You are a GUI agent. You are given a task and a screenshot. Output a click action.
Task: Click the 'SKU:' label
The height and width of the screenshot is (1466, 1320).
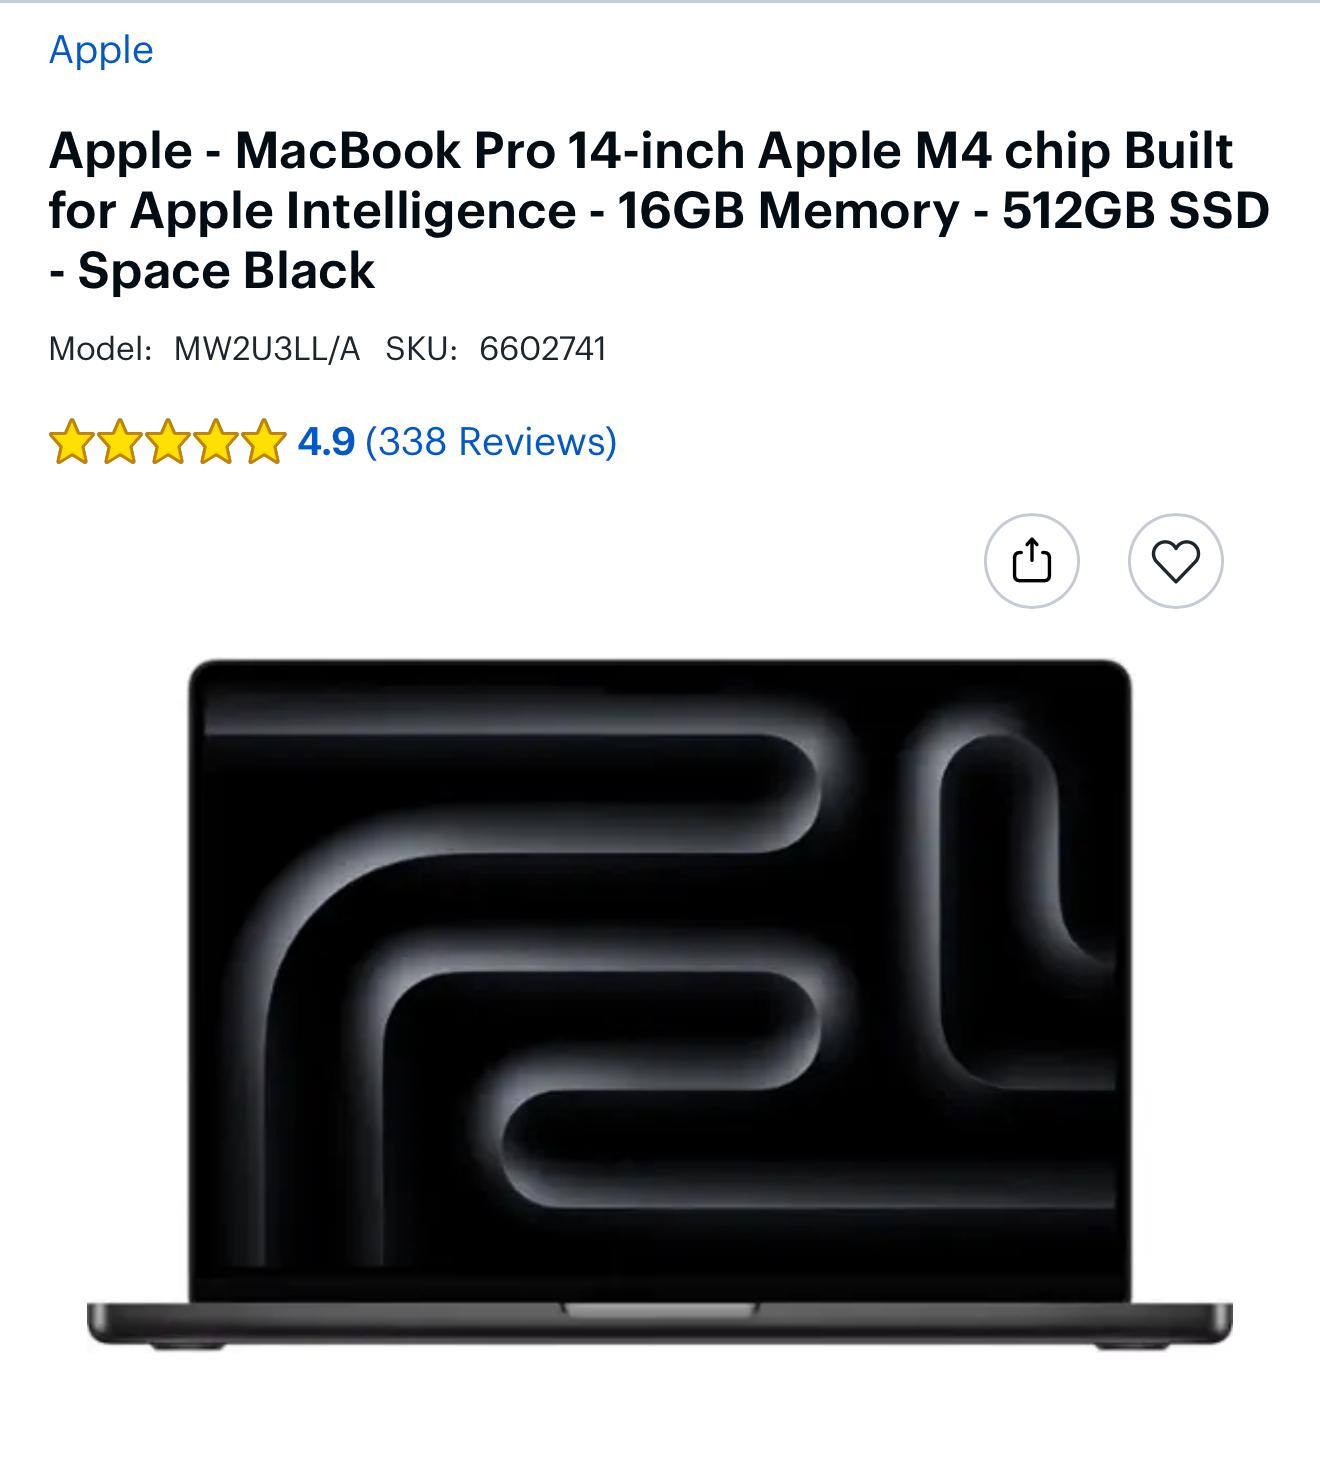point(422,349)
